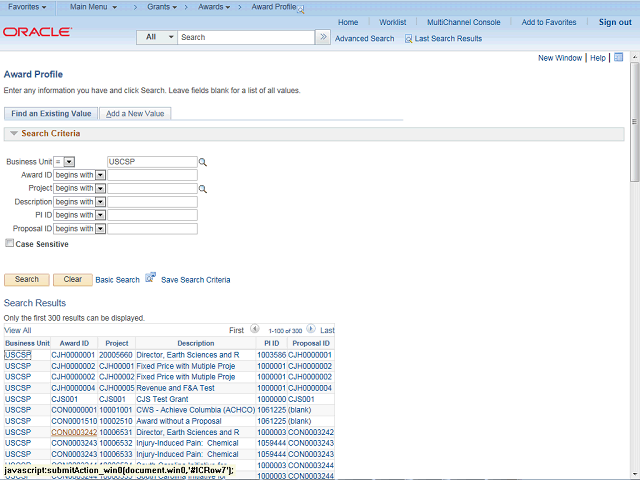Screen dimensions: 640x480
Task: Click the personalize page icon beside Help
Action: tap(618, 58)
